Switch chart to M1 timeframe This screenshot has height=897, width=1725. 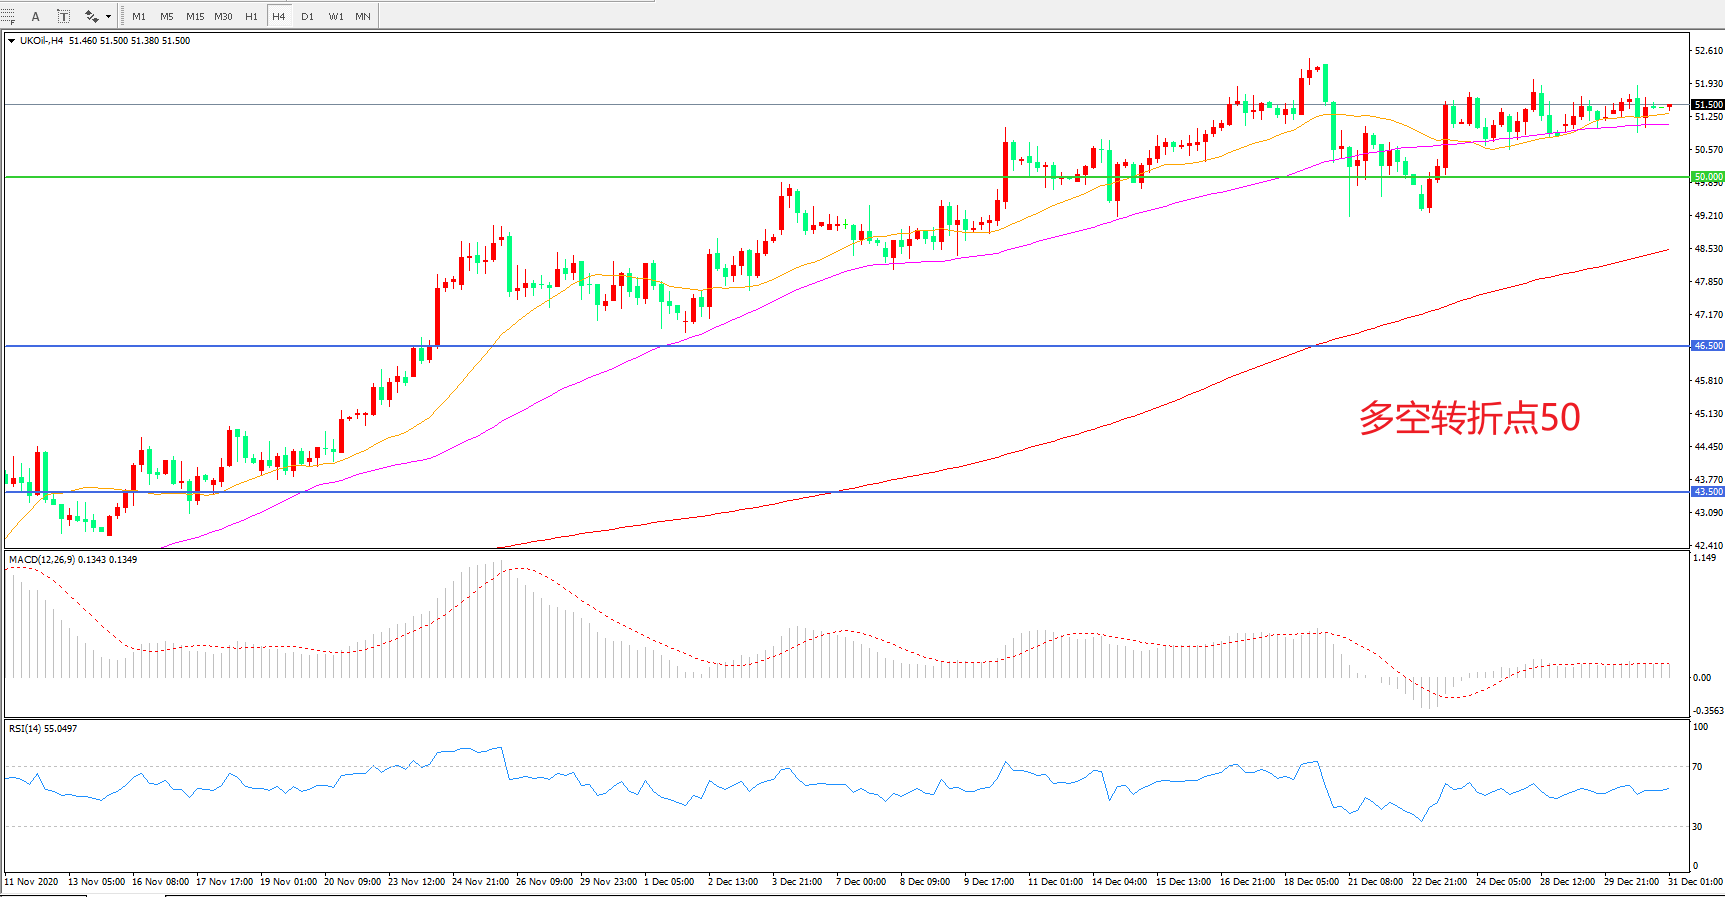(139, 16)
